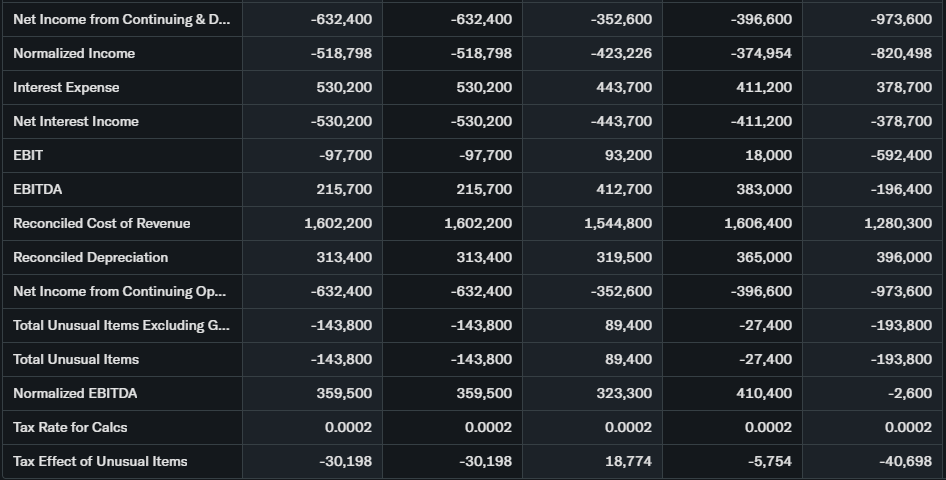Click the Net Income from Continuing & D... label
946x480 pixels.
[x=120, y=19]
